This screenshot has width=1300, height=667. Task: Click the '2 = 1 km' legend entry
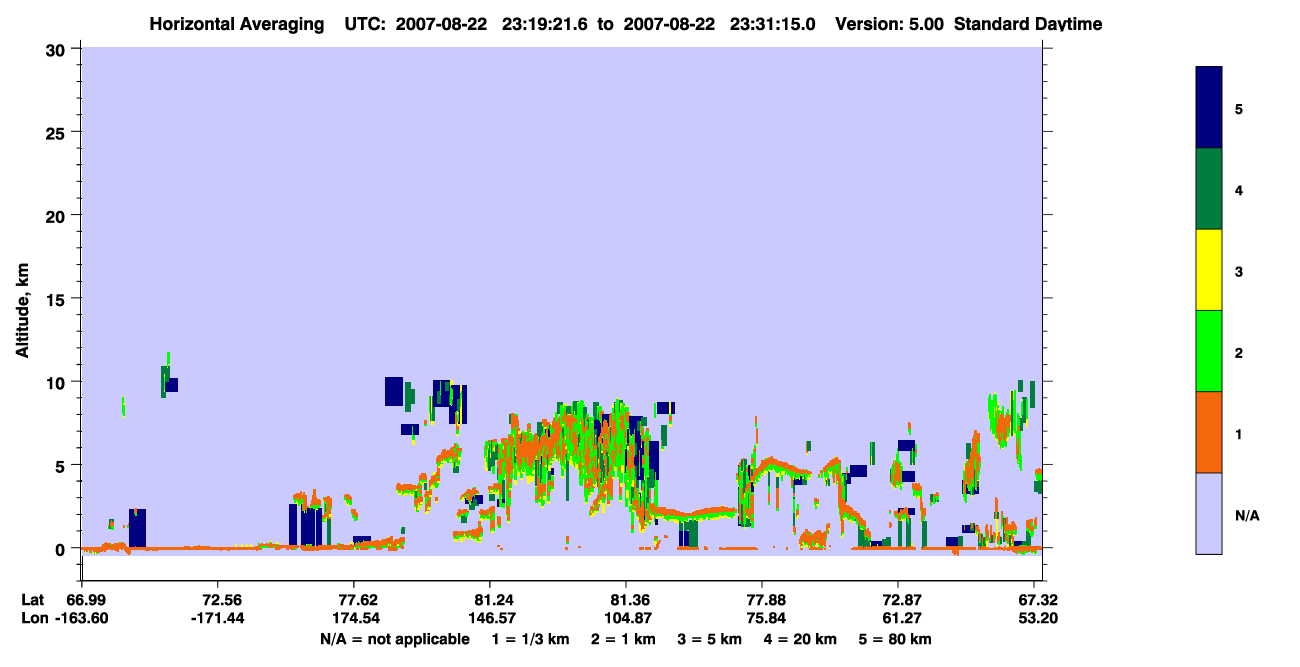tap(623, 639)
